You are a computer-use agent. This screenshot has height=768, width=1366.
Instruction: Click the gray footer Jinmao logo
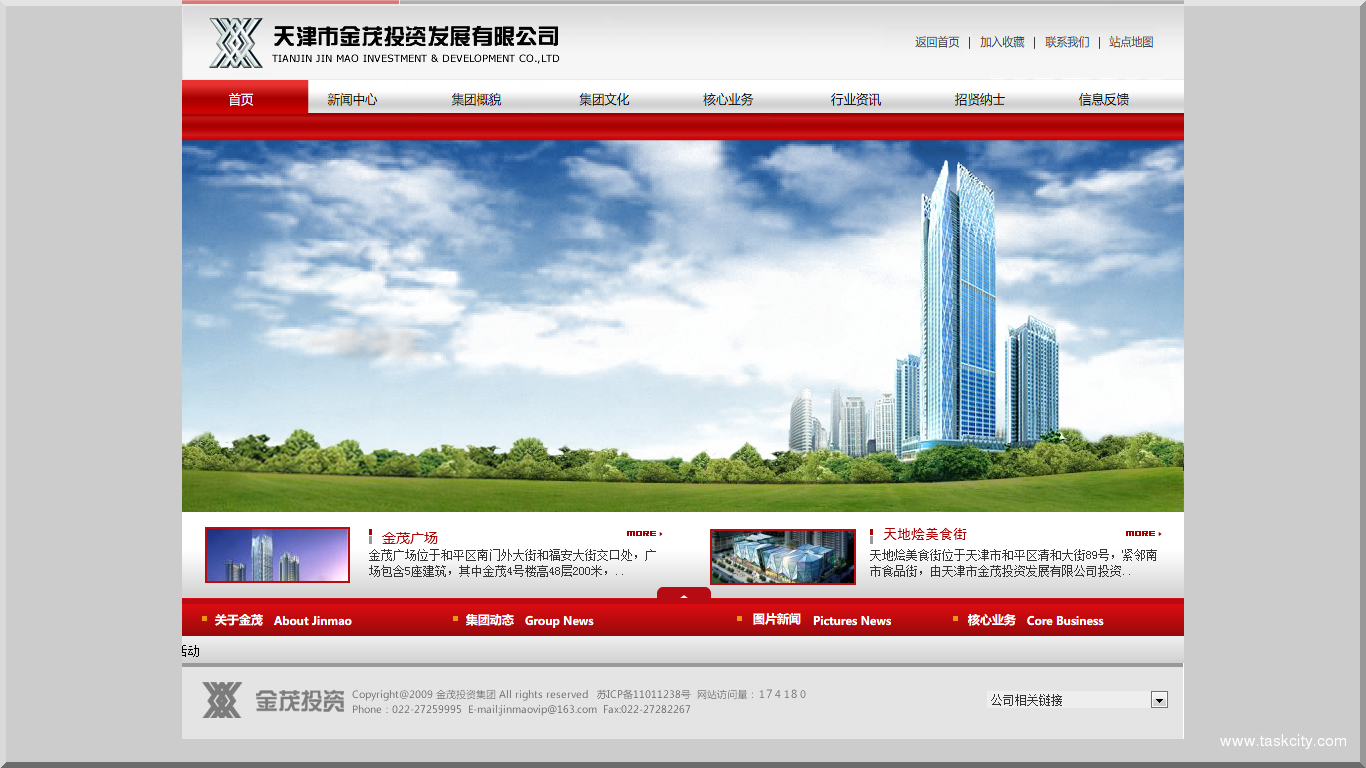point(273,700)
